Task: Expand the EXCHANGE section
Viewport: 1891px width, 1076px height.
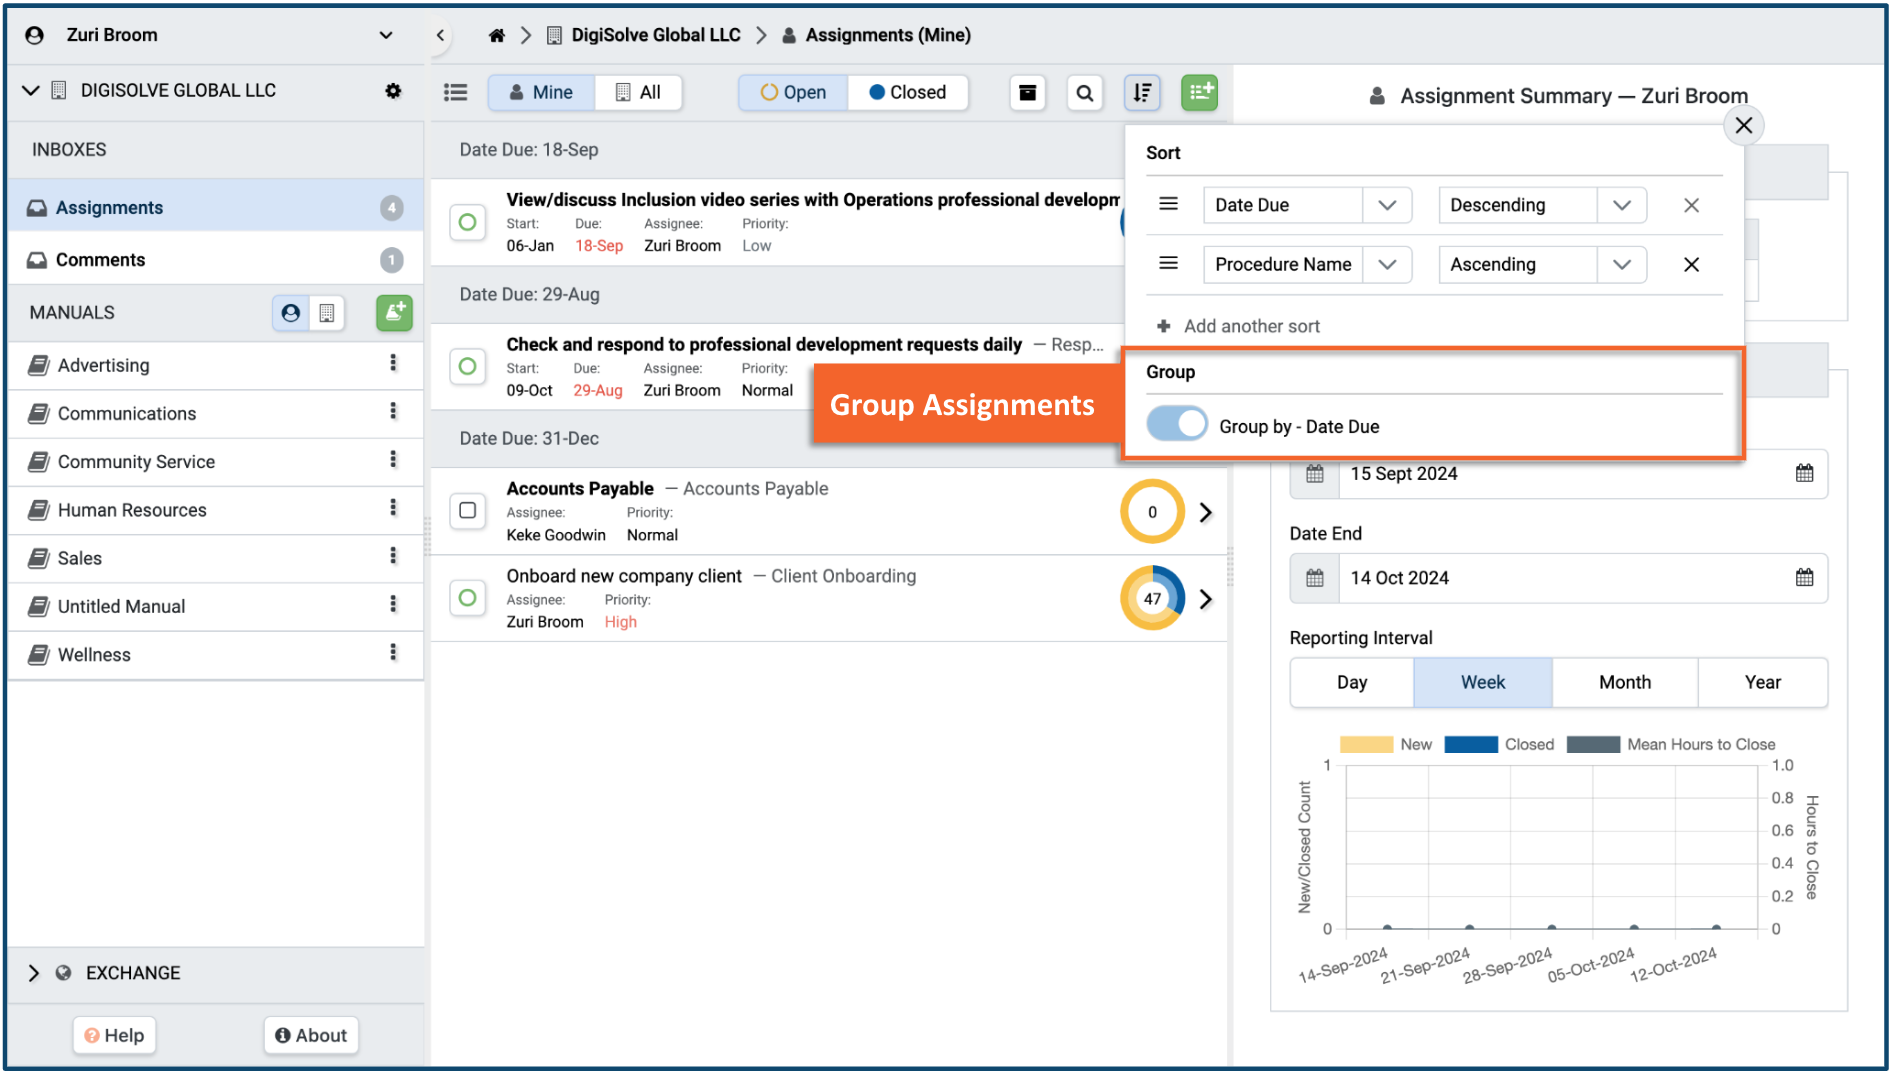Action: tap(34, 973)
